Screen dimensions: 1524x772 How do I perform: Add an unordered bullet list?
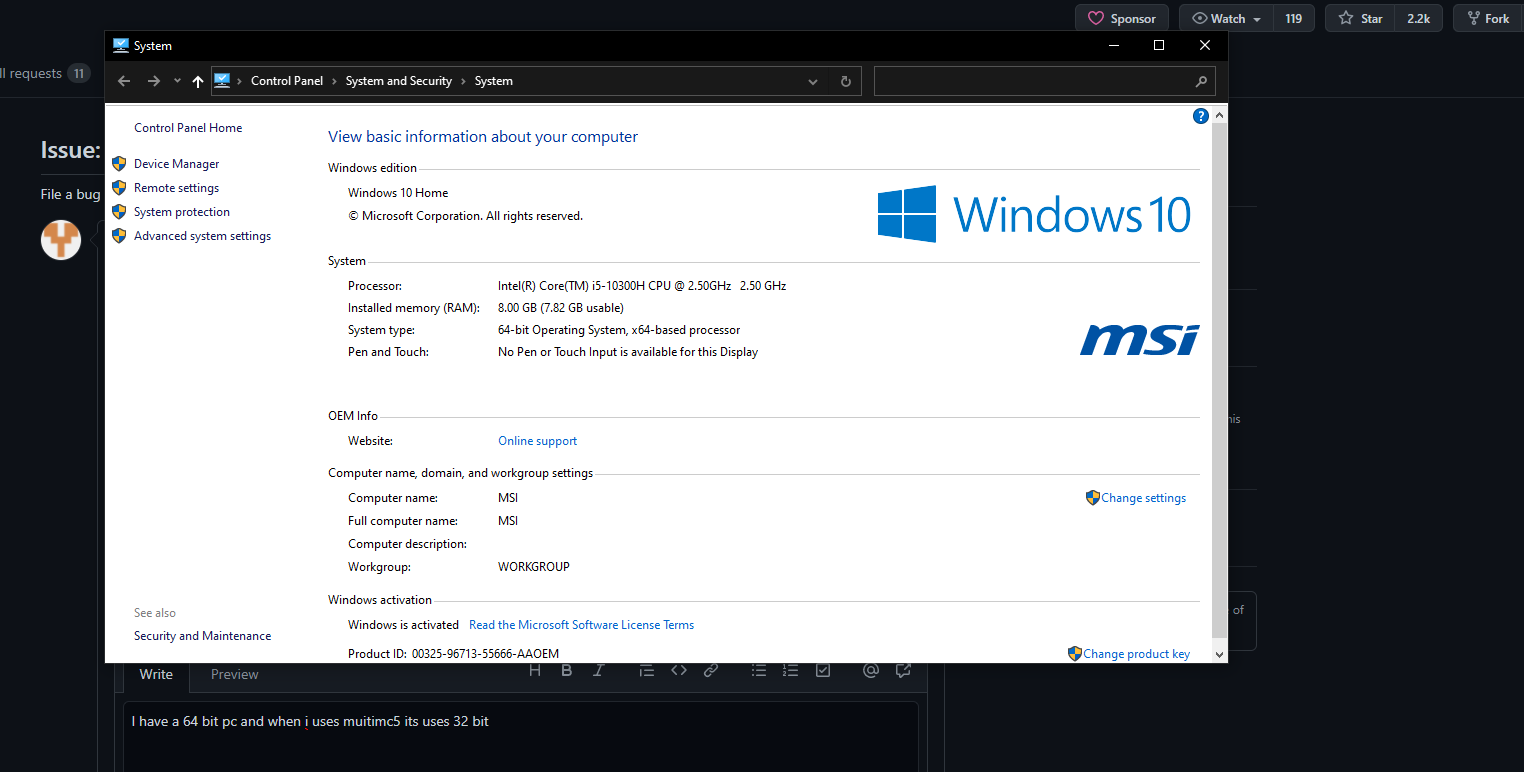[x=759, y=670]
